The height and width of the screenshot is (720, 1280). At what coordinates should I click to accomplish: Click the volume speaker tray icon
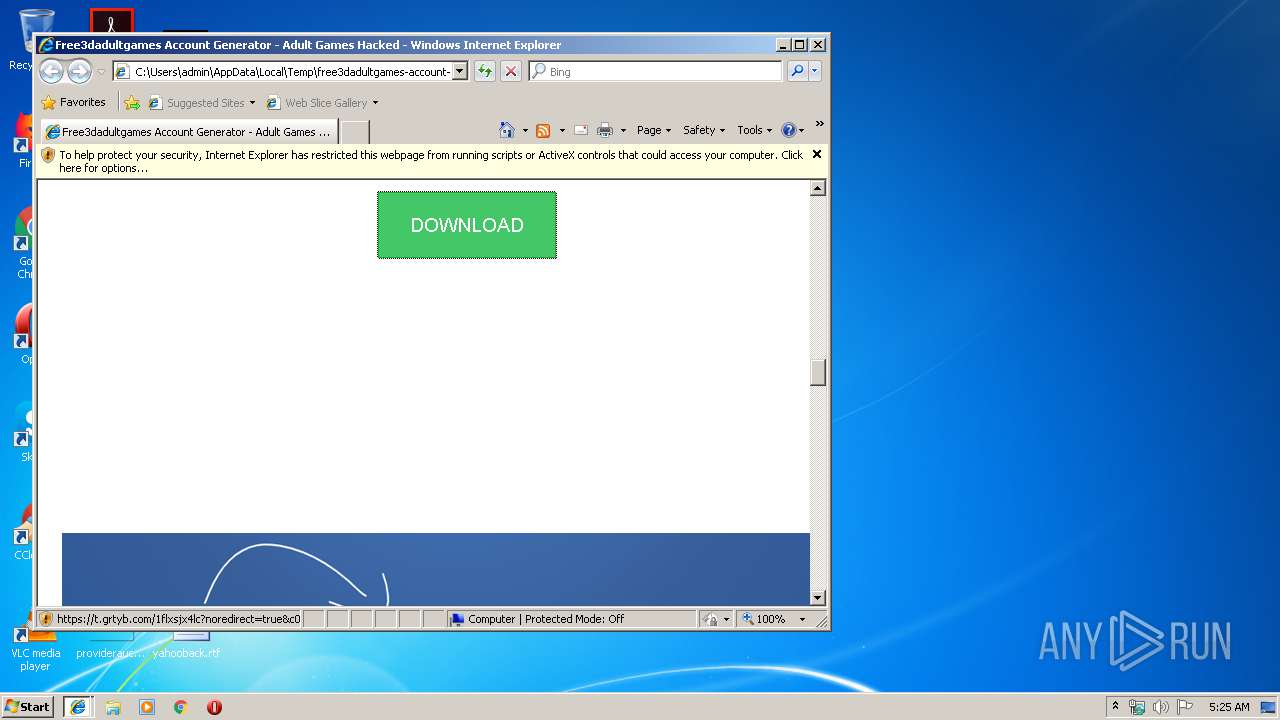1161,707
